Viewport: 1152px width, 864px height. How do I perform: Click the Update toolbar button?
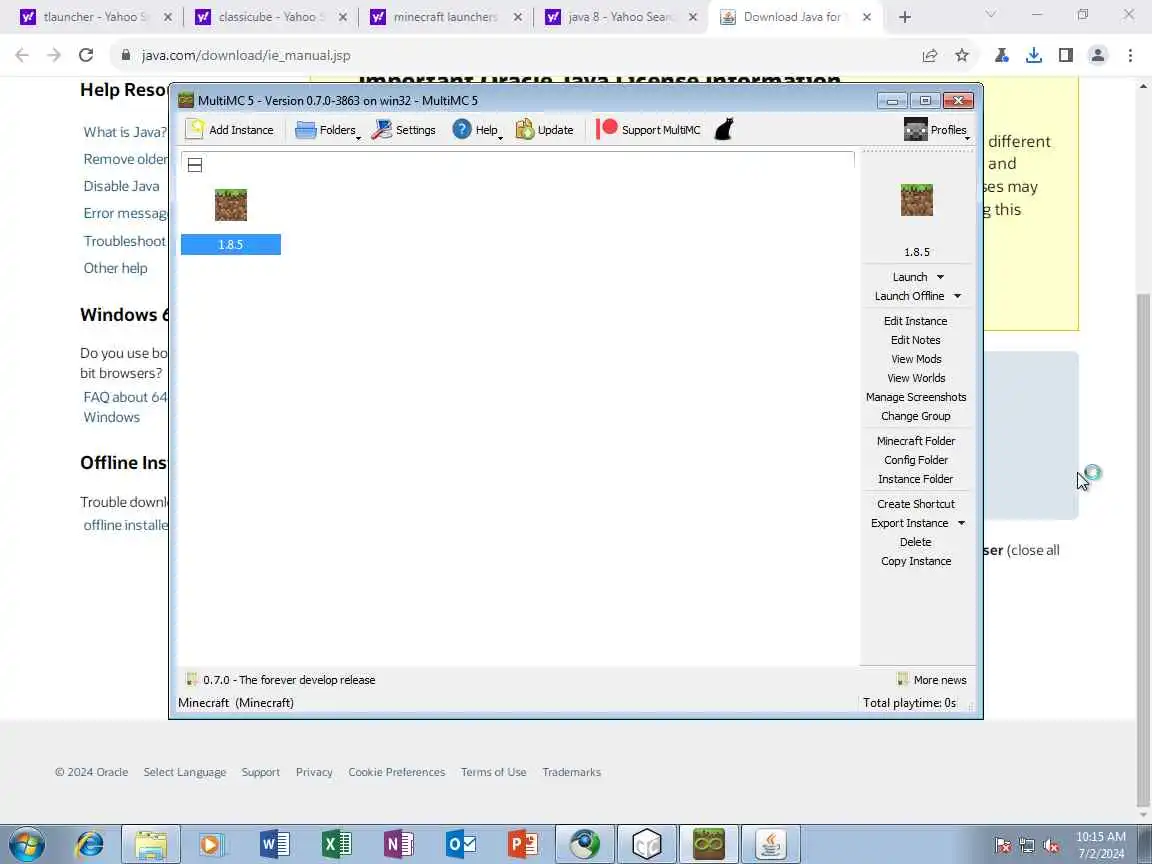(544, 130)
